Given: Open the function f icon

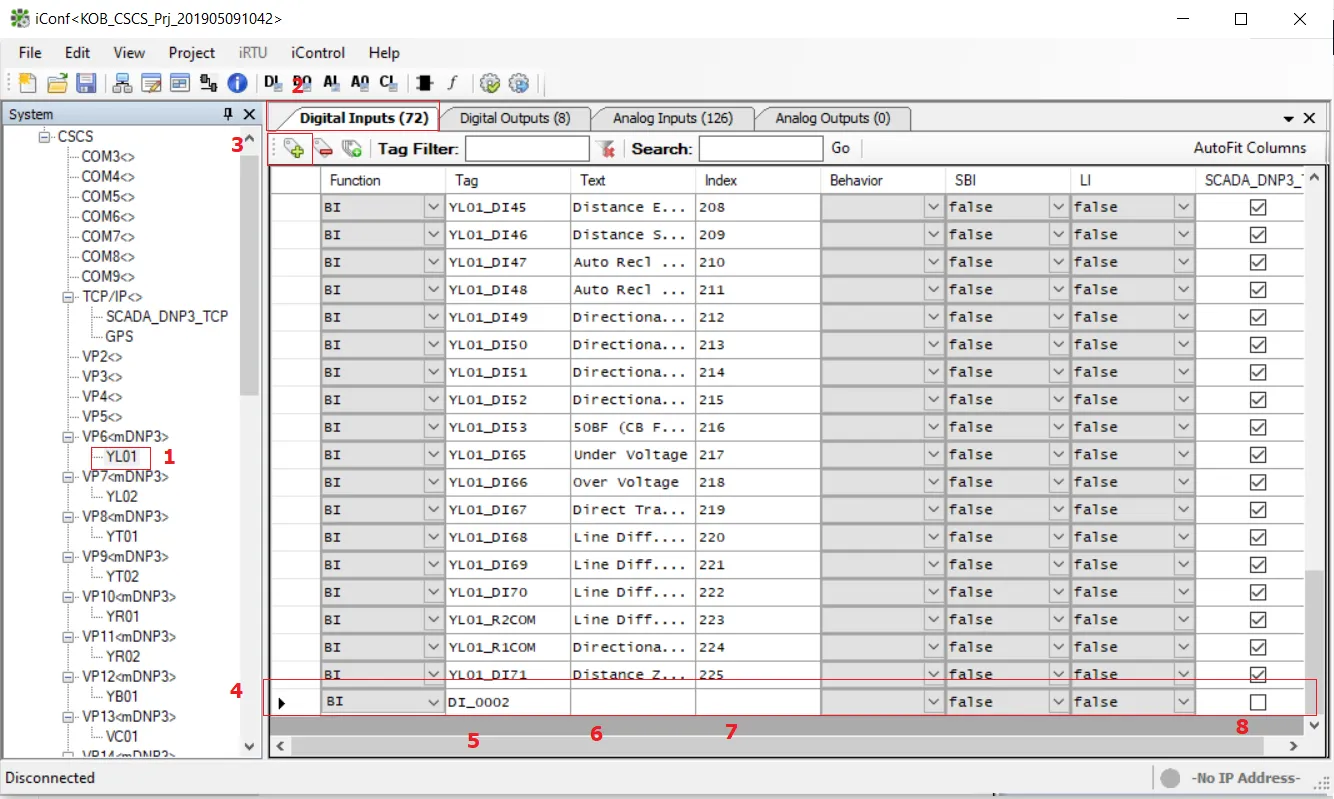Looking at the screenshot, I should point(452,83).
